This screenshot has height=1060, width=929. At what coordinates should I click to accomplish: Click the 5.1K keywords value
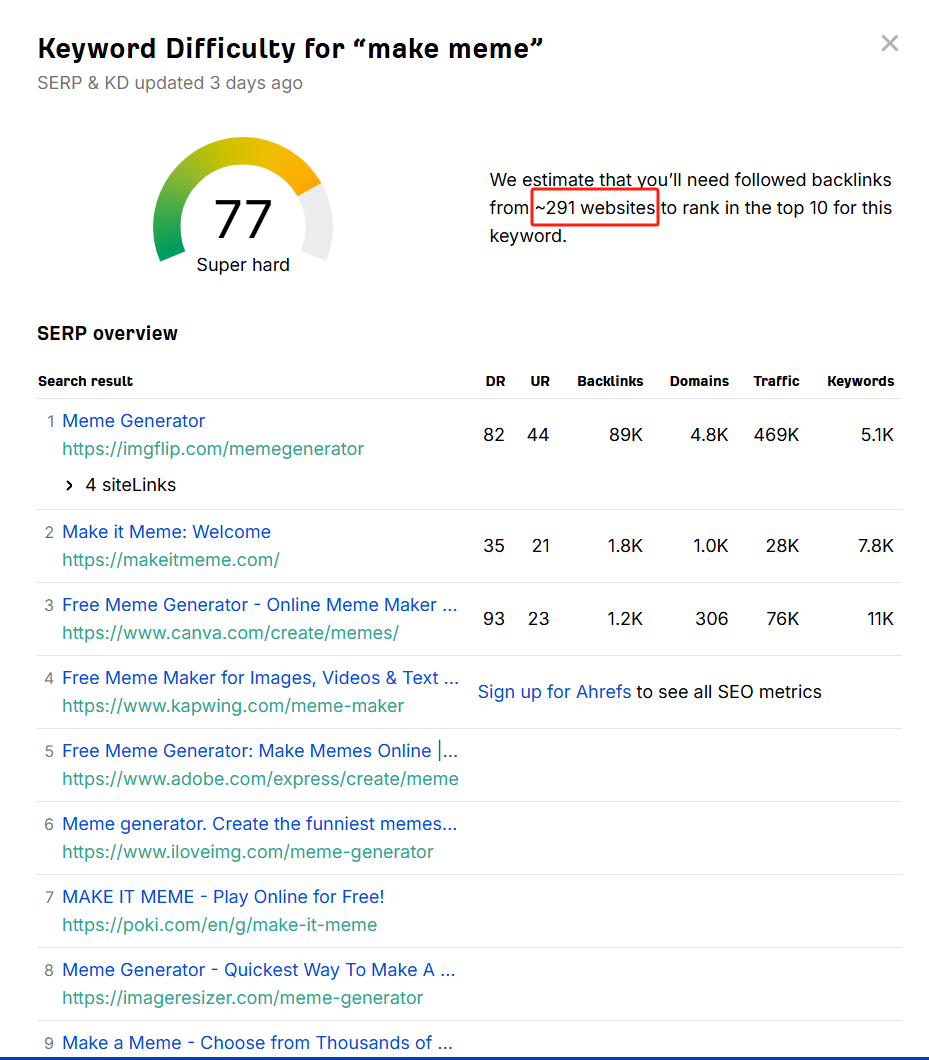pyautogui.click(x=877, y=435)
